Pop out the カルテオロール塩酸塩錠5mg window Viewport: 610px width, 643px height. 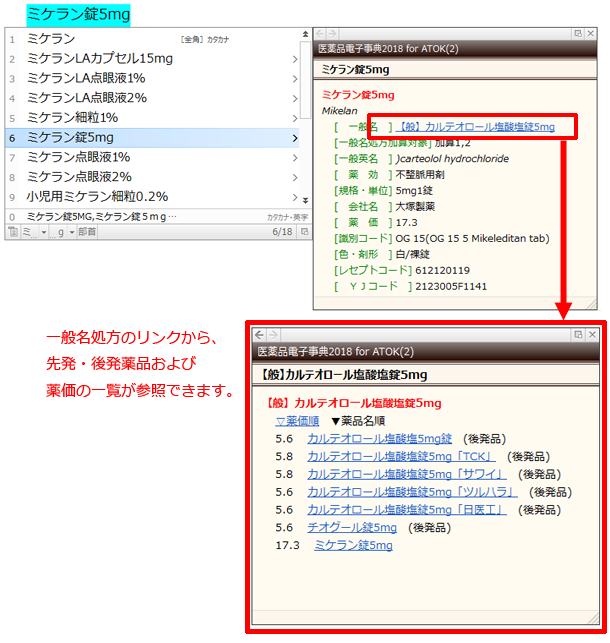(x=578, y=335)
